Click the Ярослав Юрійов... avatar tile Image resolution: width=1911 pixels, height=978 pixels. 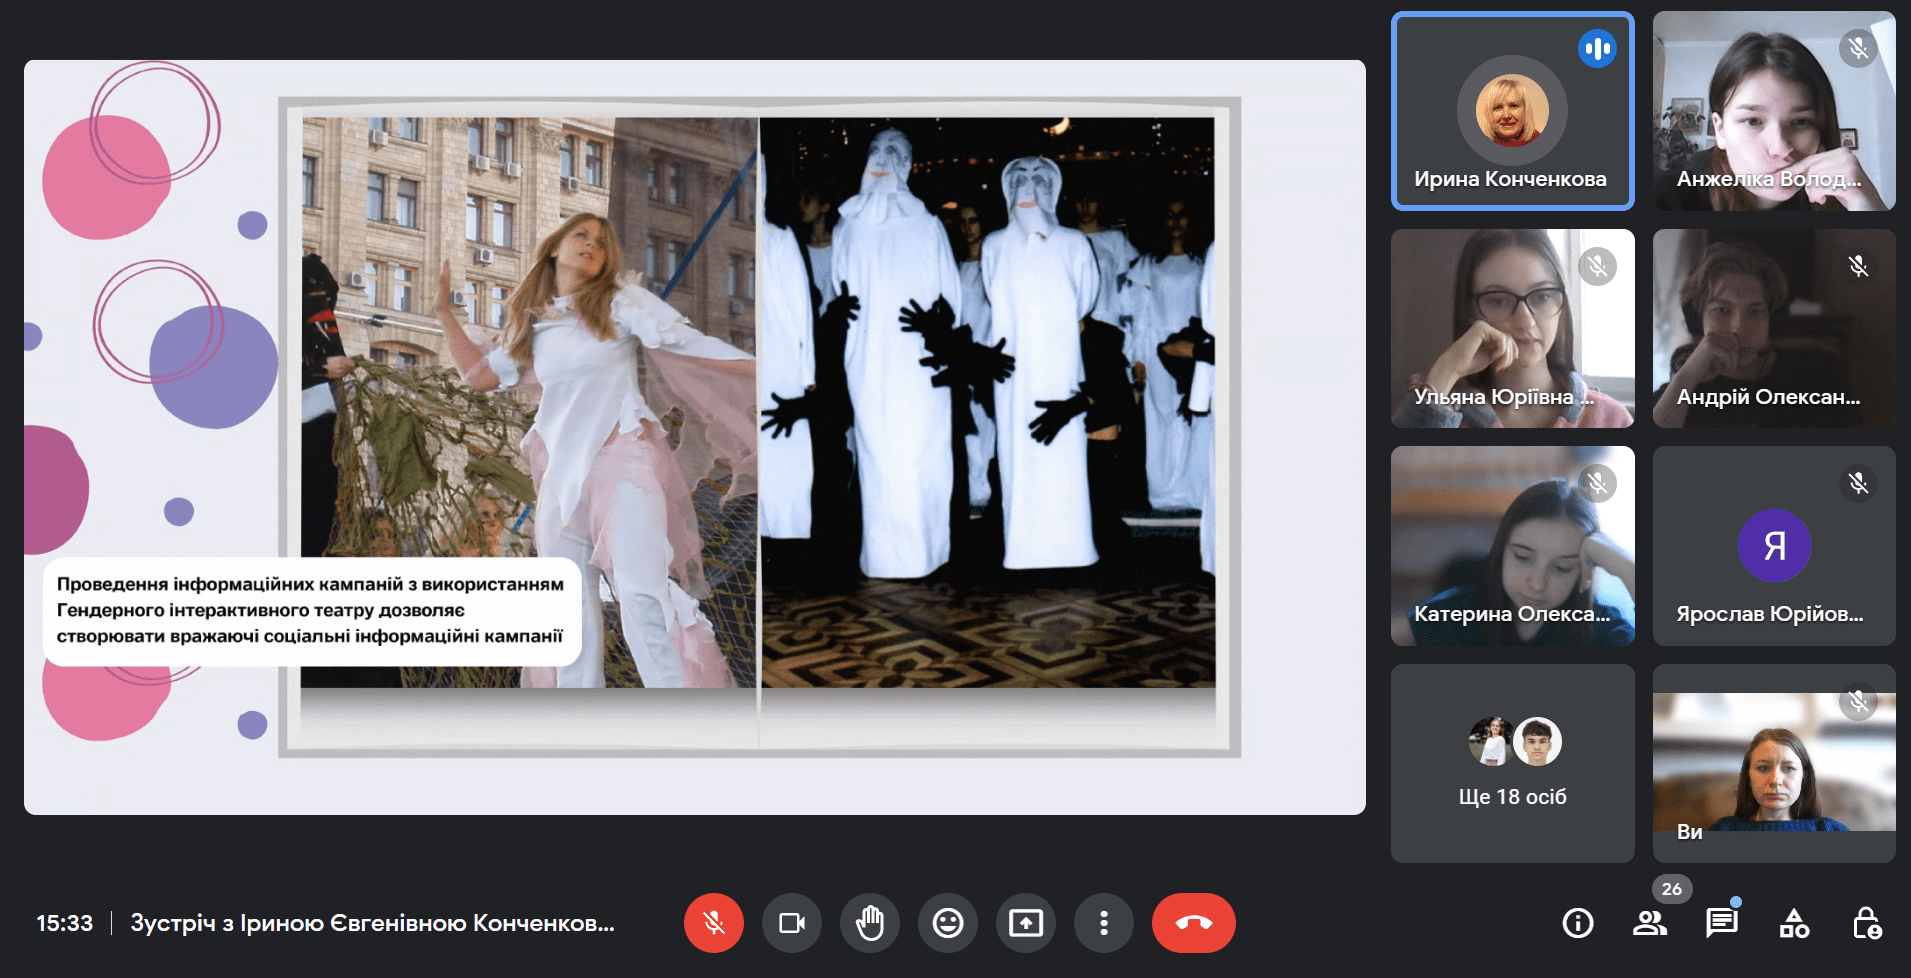tap(1773, 546)
